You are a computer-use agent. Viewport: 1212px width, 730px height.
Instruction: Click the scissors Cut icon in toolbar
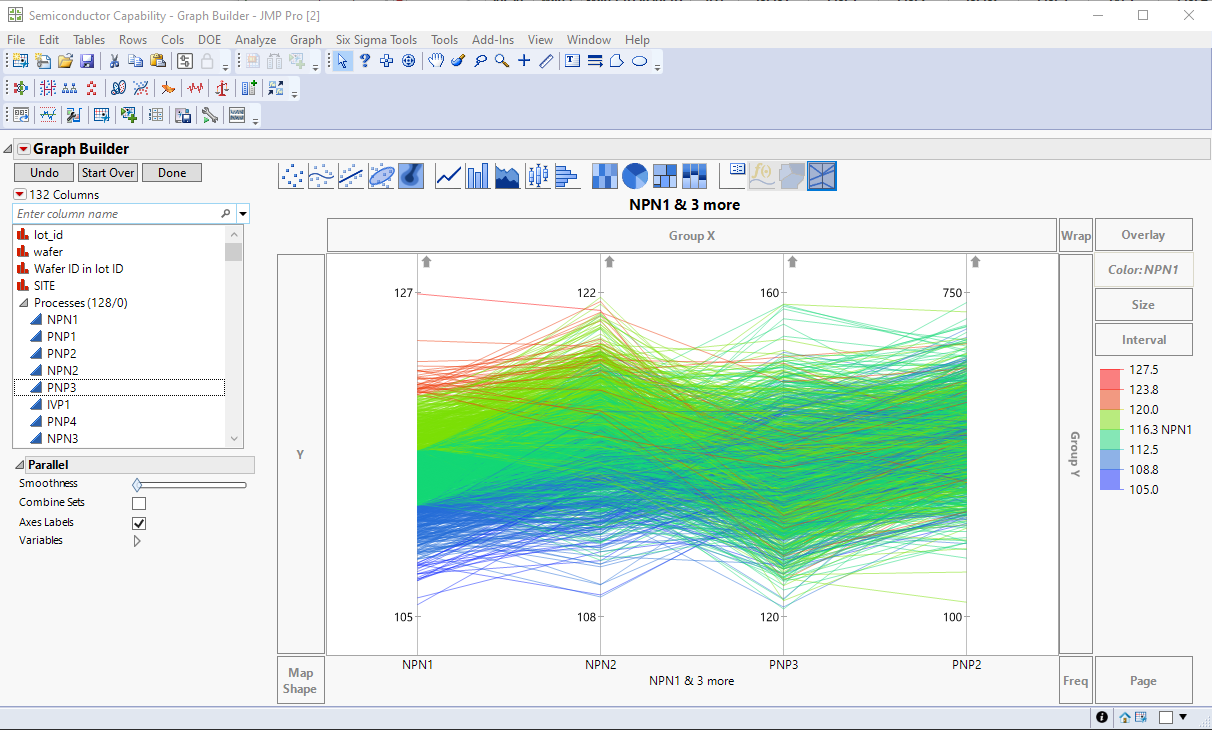(x=115, y=61)
